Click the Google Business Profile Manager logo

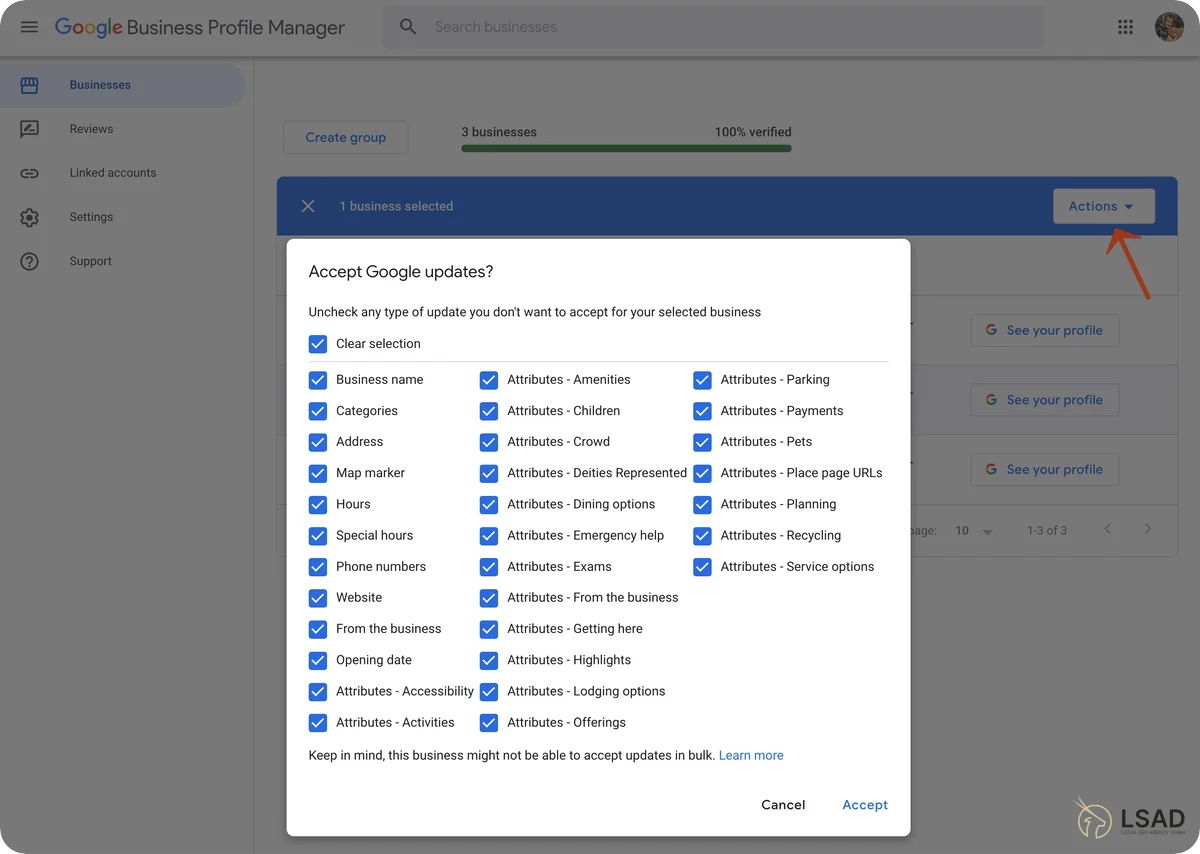coord(200,27)
